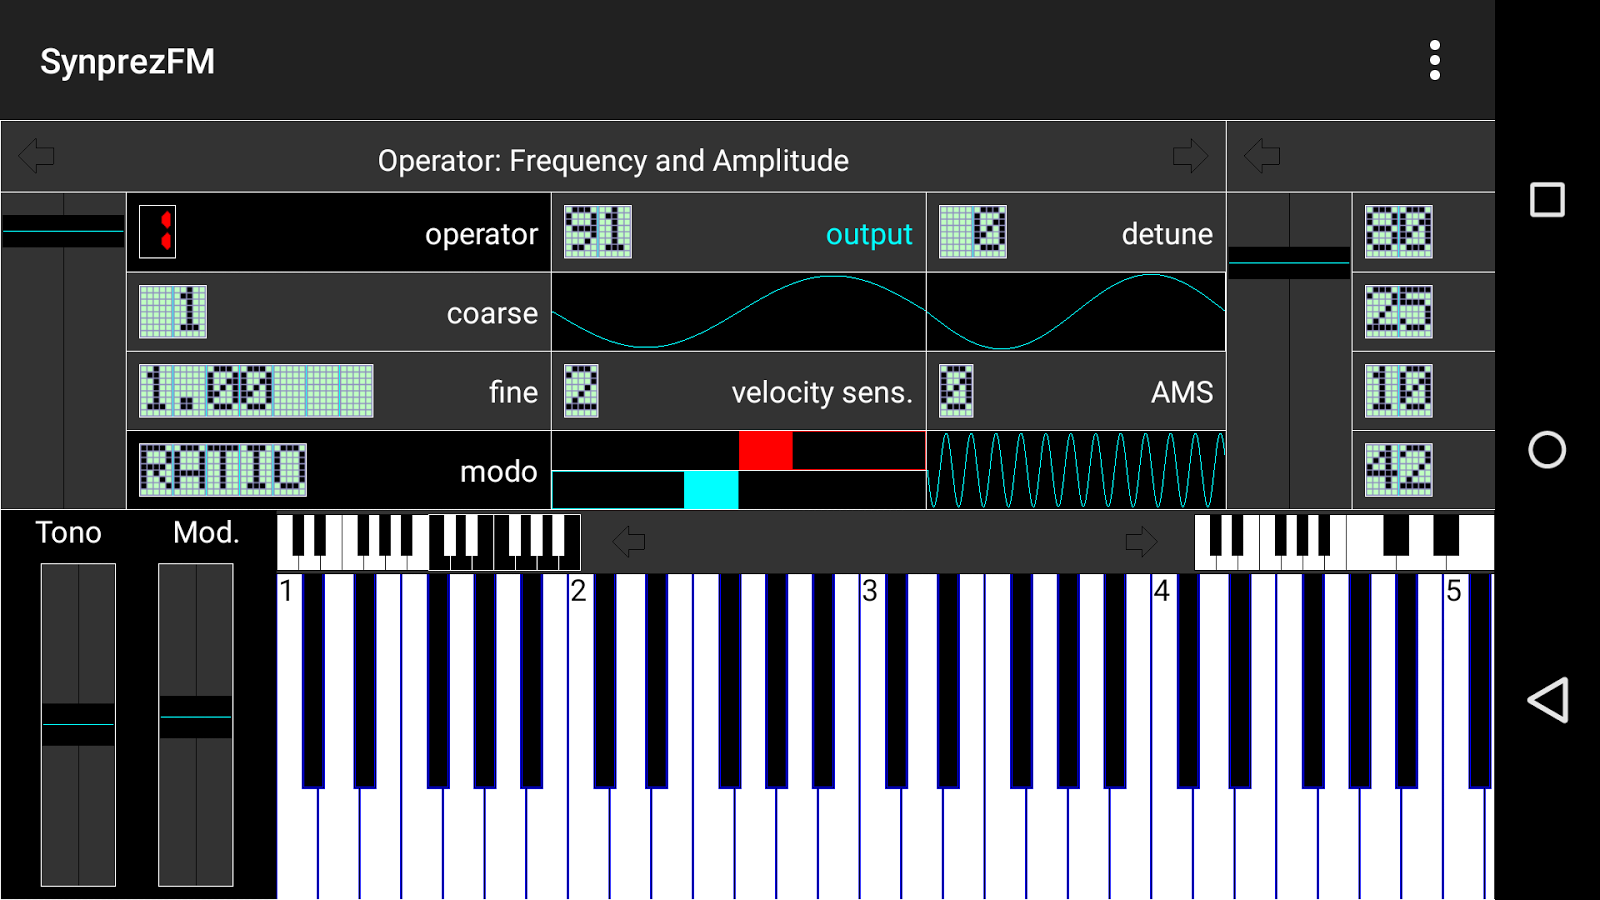Screen dimensions: 1600x900
Task: Select the value 42 in right panel
Action: click(1399, 470)
